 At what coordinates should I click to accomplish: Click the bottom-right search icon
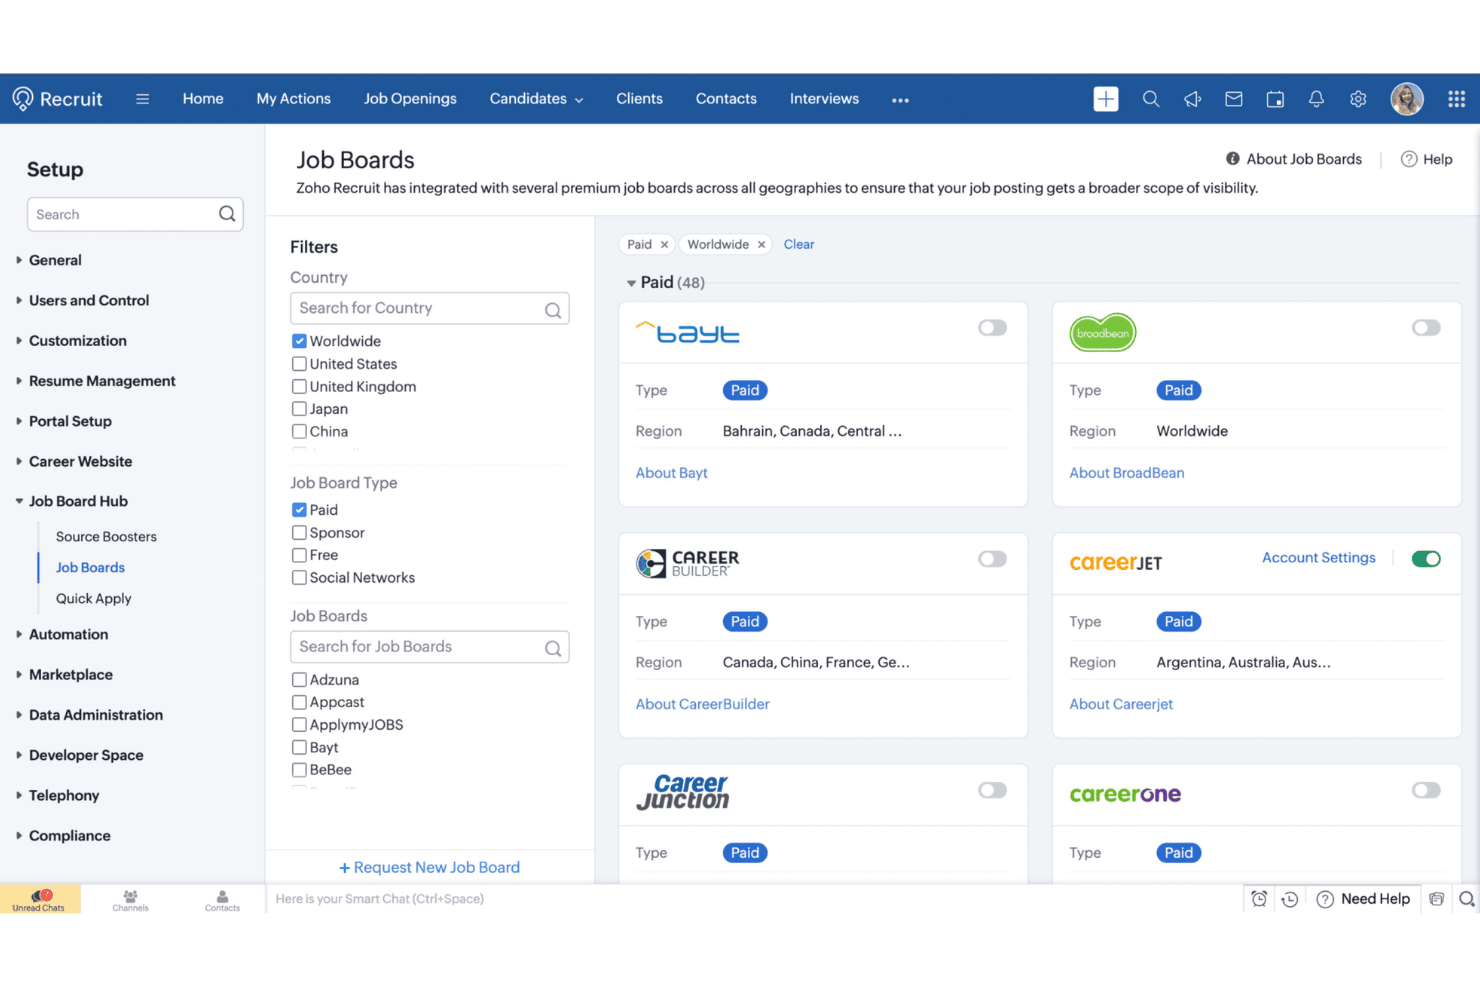coord(1466,899)
